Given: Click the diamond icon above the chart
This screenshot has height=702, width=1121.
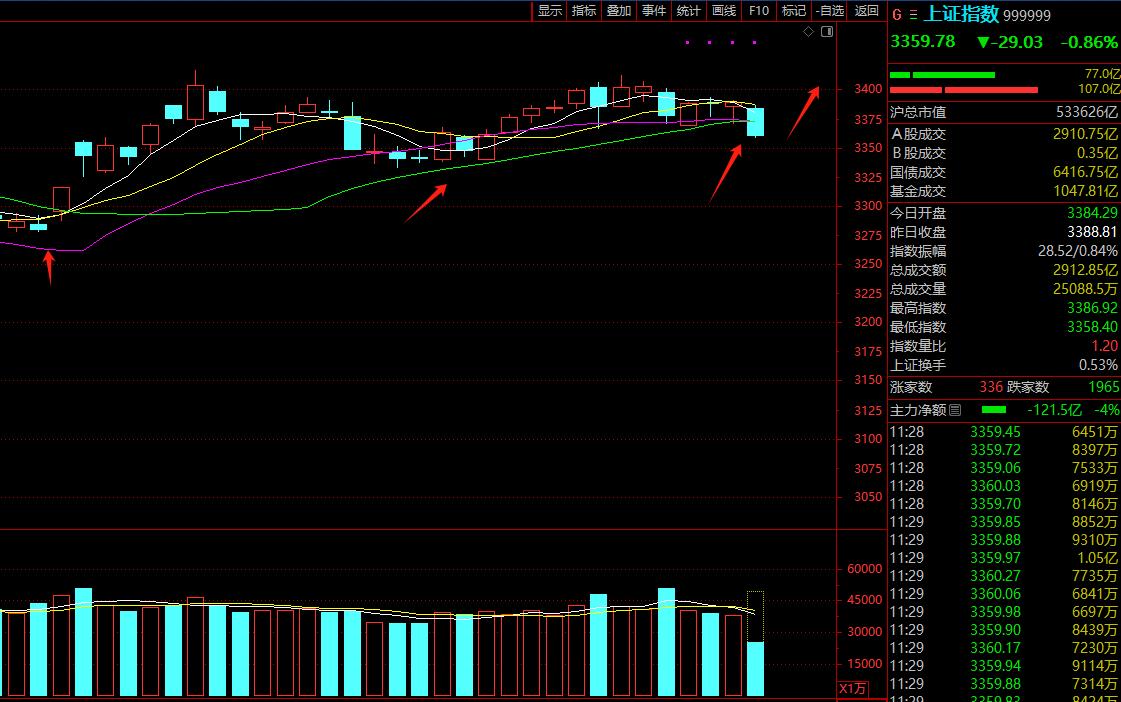Looking at the screenshot, I should (x=809, y=31).
